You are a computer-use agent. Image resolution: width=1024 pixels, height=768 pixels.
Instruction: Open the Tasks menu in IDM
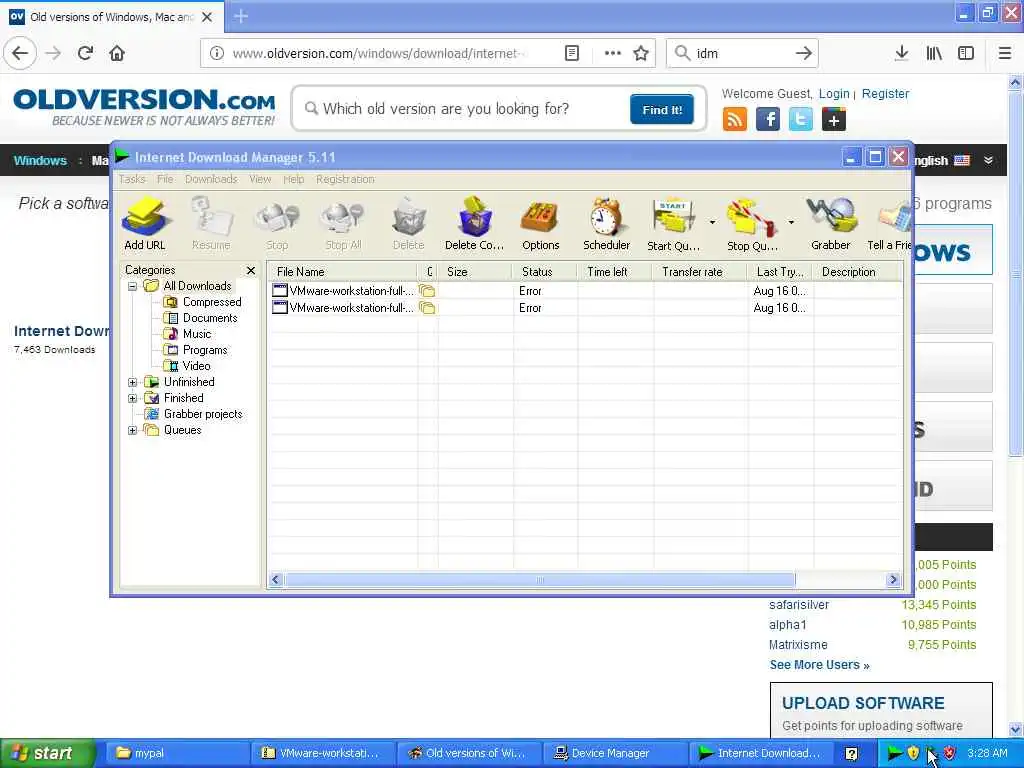[132, 179]
